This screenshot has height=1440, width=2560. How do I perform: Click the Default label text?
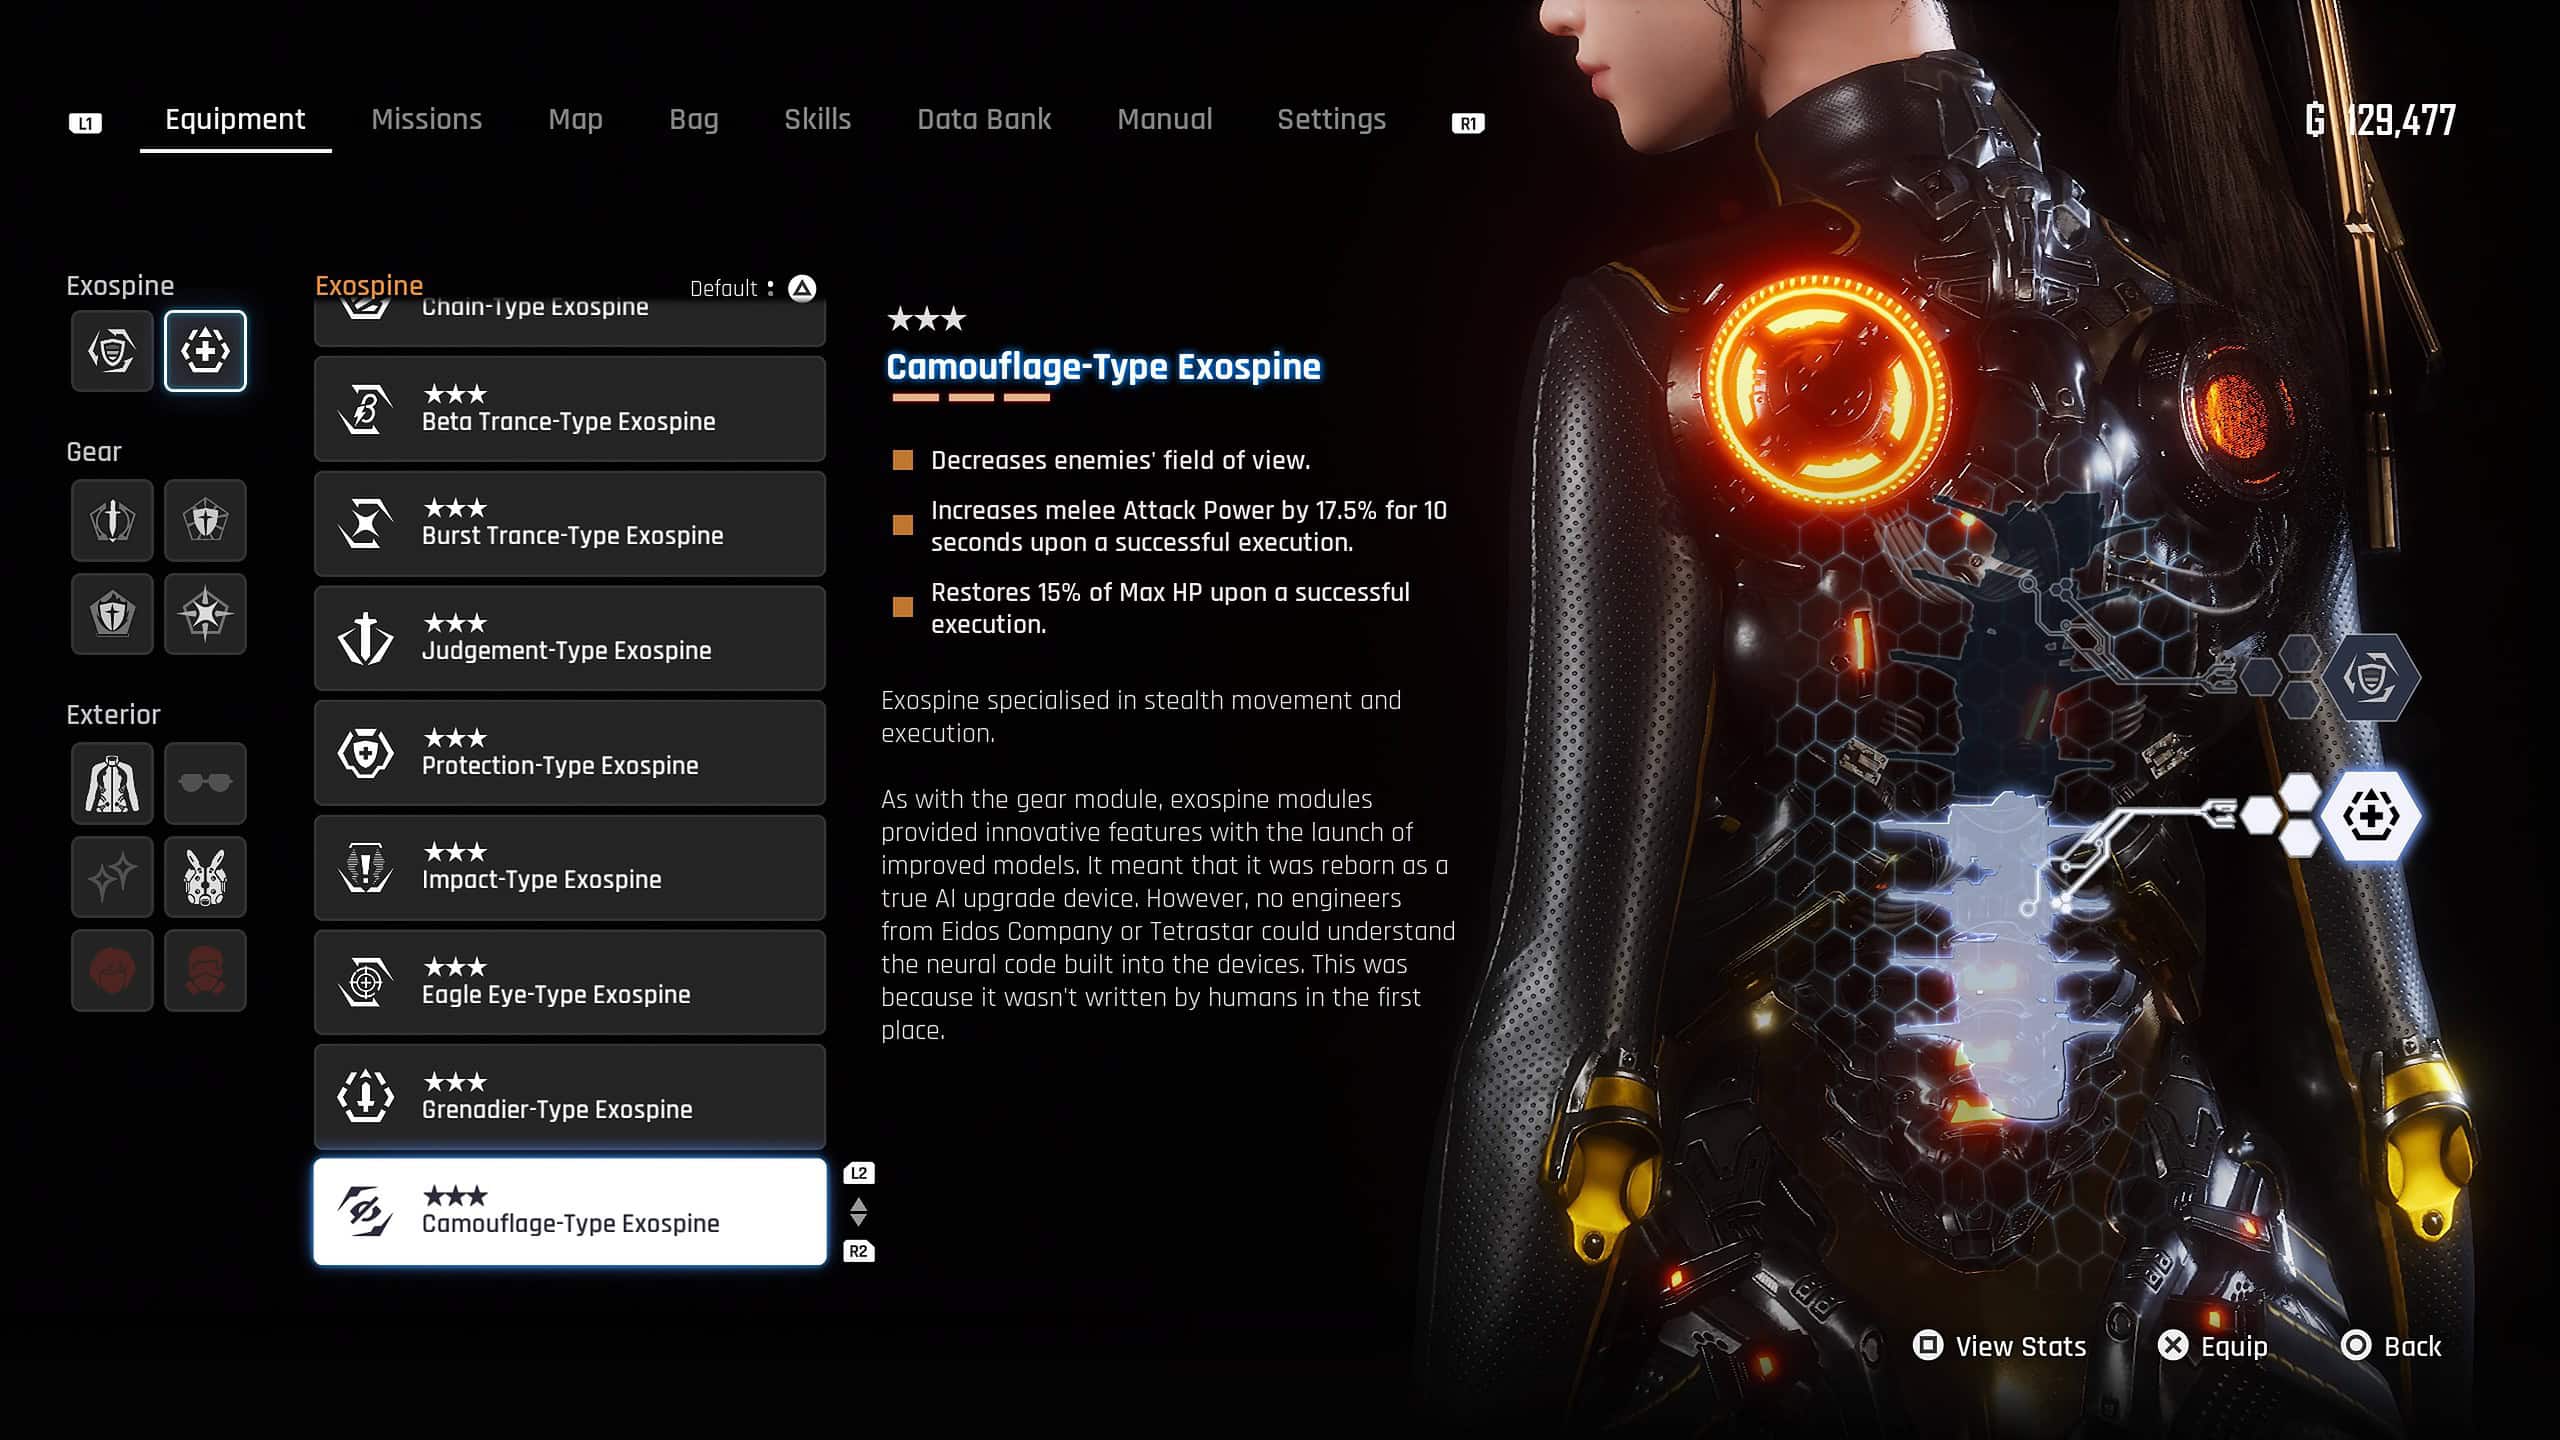[x=724, y=289]
